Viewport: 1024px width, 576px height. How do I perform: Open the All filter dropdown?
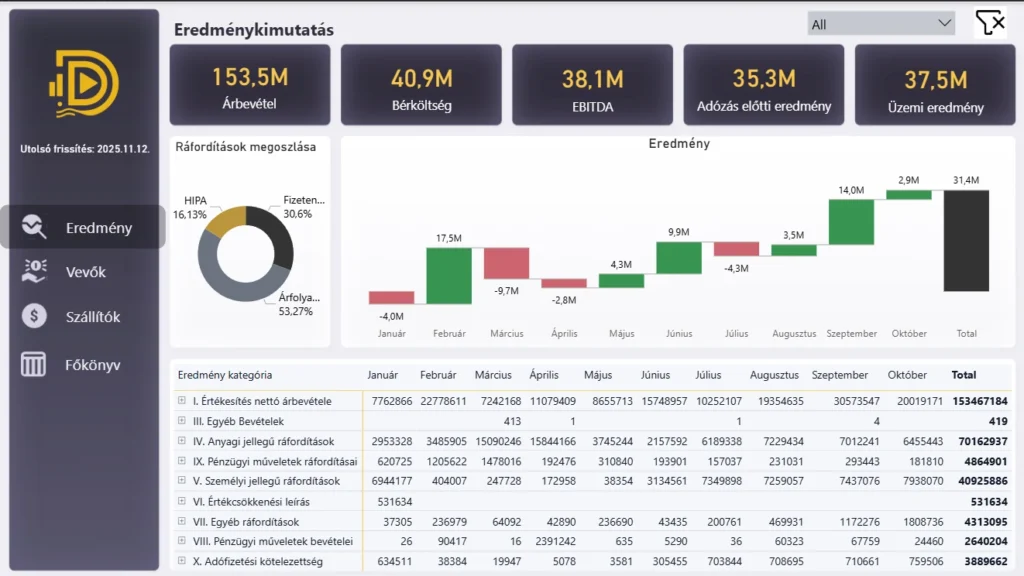(x=881, y=24)
